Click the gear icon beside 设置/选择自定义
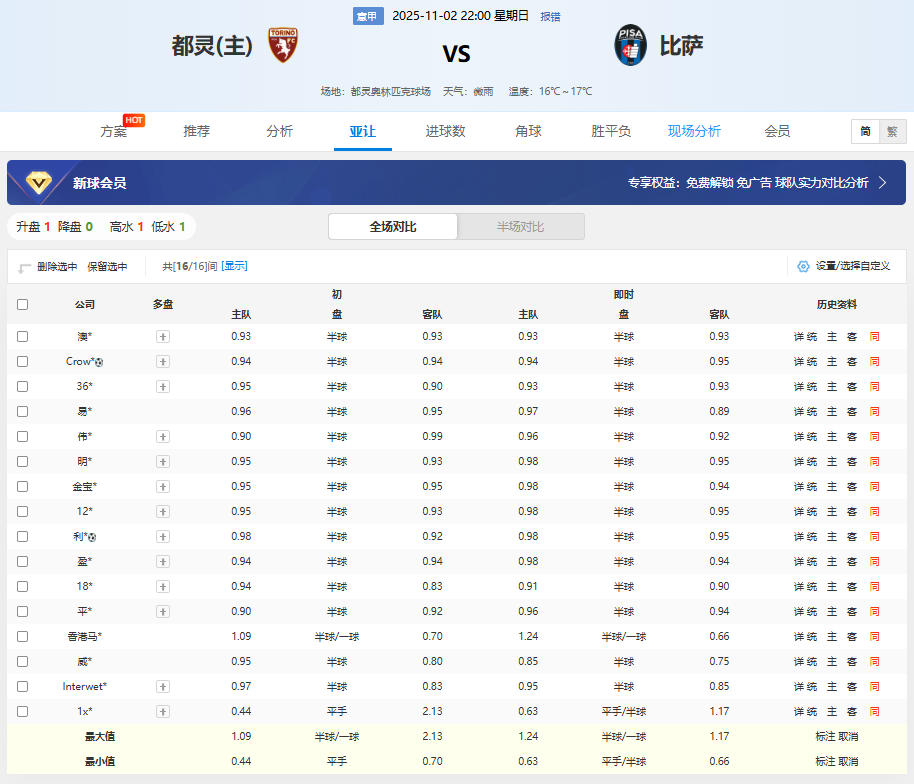 click(x=803, y=266)
